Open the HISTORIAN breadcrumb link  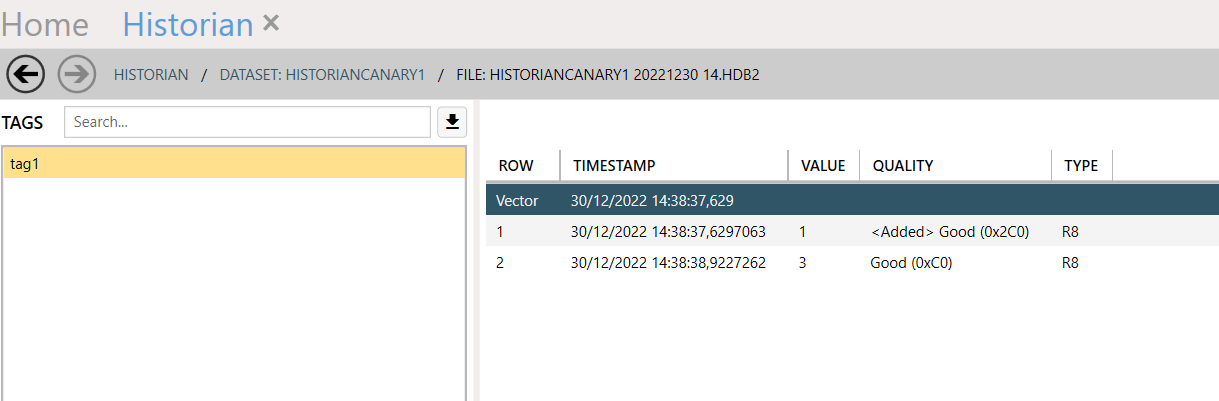click(151, 75)
